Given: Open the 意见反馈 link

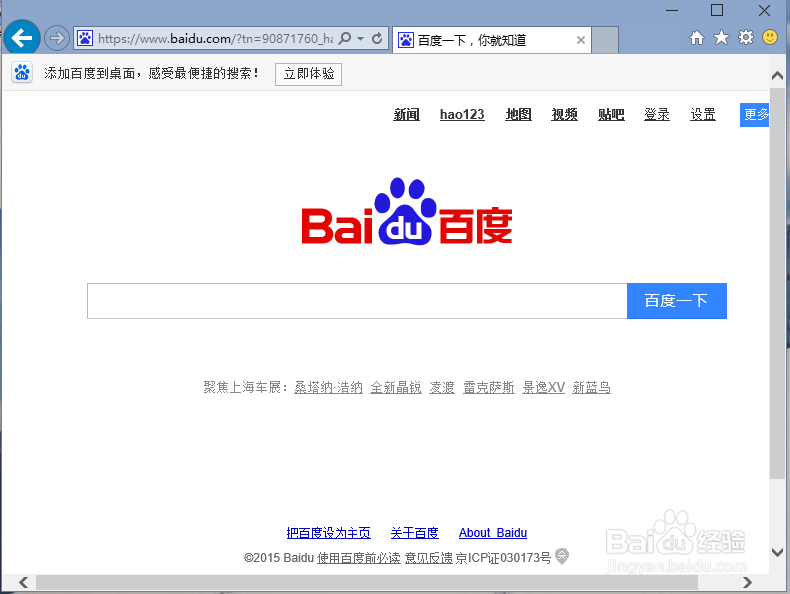Looking at the screenshot, I should coord(429,558).
